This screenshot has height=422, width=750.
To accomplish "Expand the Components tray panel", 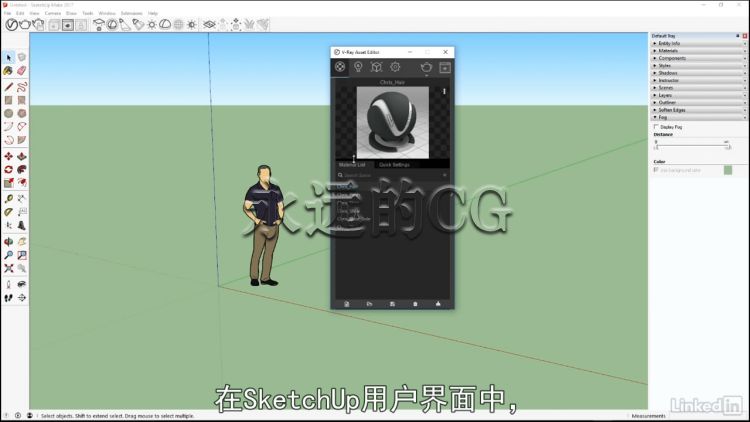I will point(698,58).
